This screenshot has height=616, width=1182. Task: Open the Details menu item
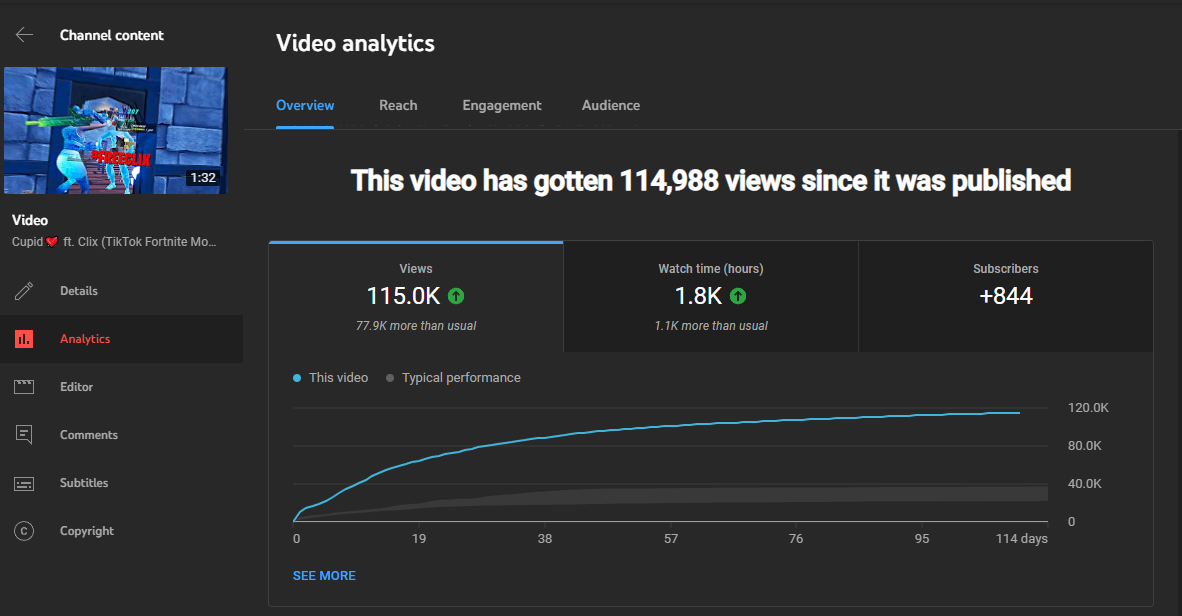pos(78,291)
